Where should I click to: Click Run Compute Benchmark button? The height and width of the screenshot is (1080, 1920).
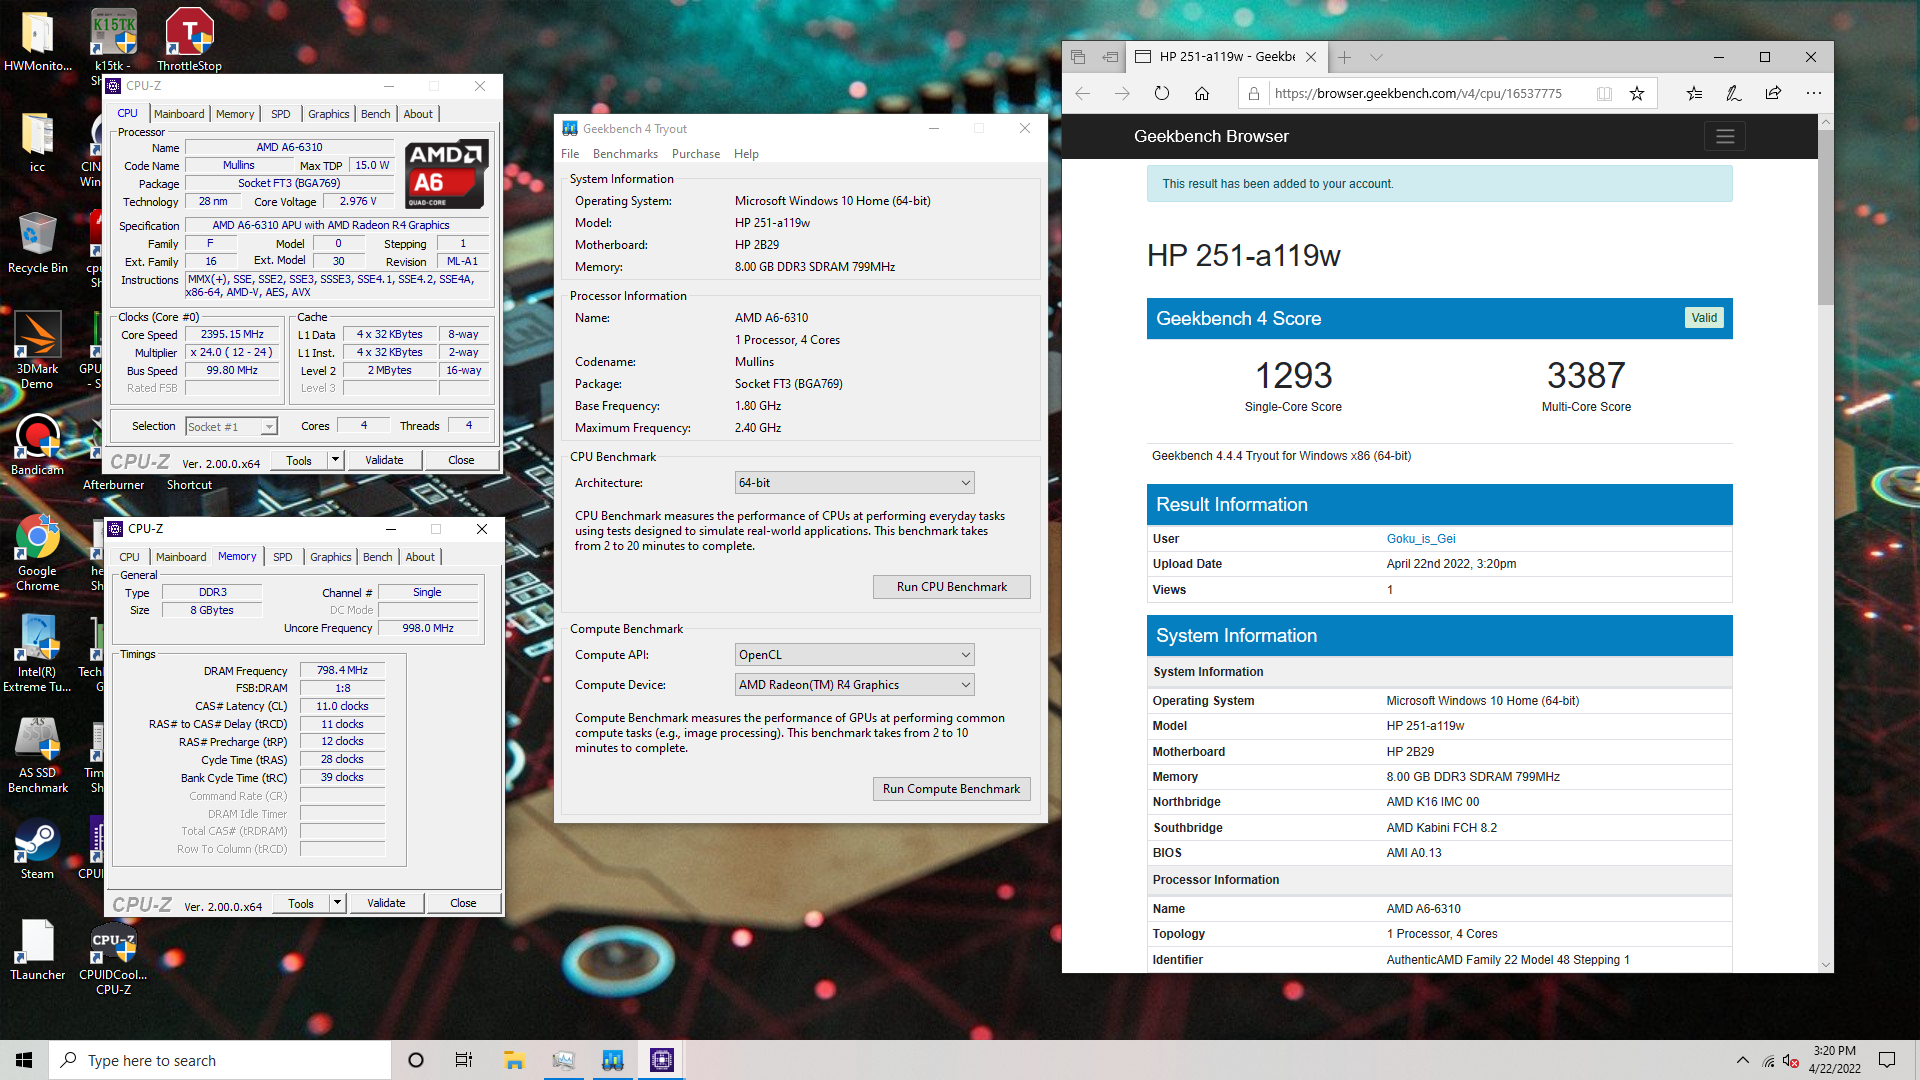point(951,789)
